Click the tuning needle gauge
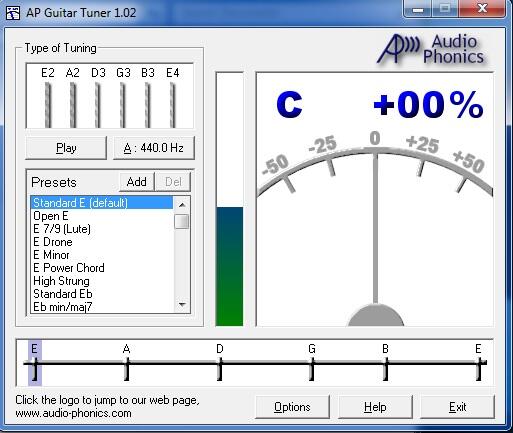Screen dimensions: 513x433 coord(375,199)
